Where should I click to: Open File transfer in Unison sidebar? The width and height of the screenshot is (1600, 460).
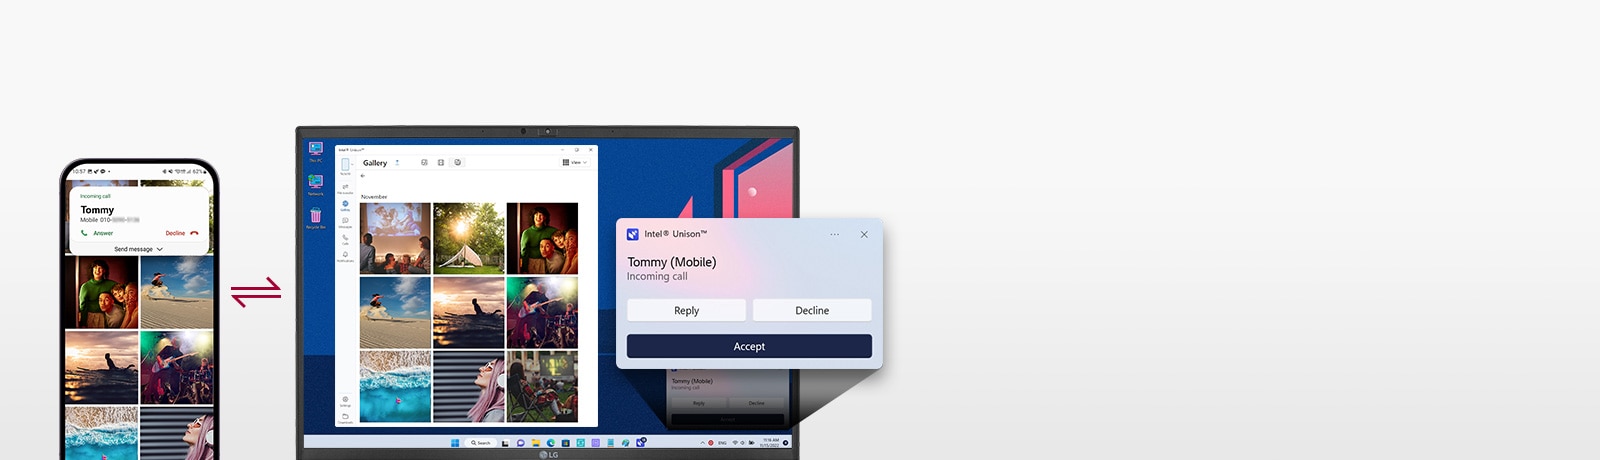pyautogui.click(x=345, y=188)
